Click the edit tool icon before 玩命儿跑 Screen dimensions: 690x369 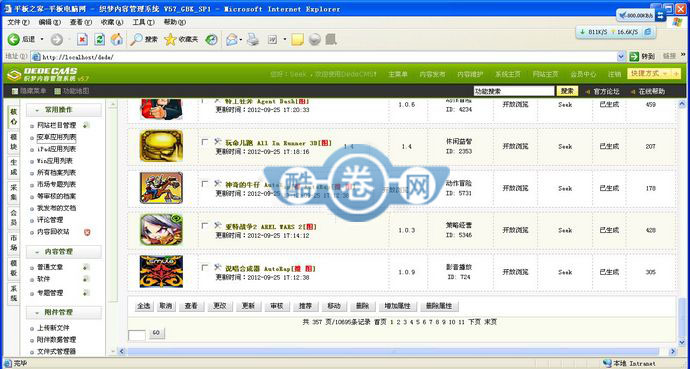coord(217,142)
